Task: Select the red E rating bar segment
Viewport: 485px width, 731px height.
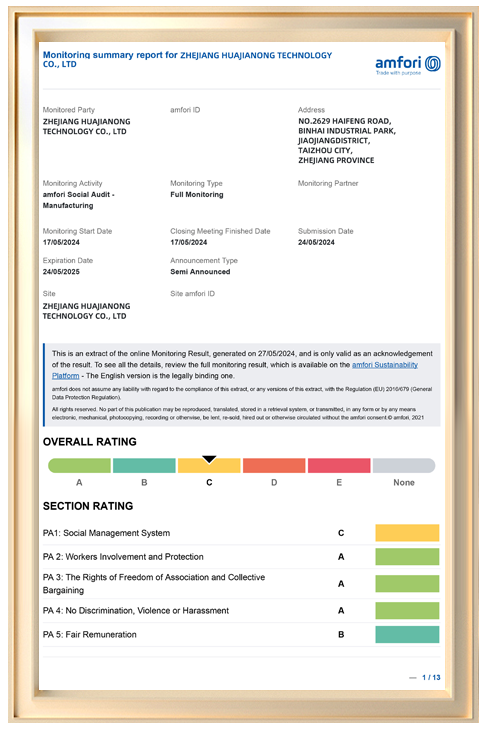Action: pyautogui.click(x=339, y=465)
